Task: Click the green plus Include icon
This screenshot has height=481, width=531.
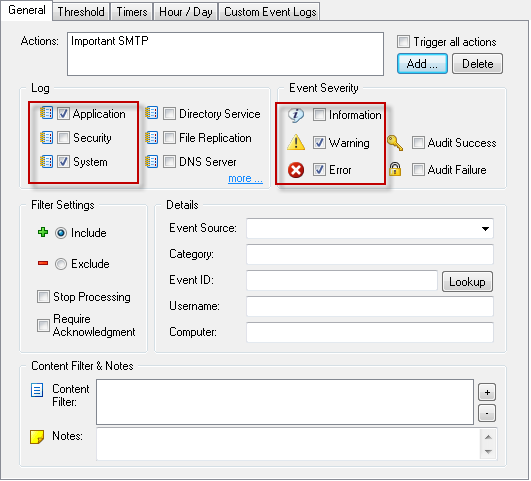Action: pos(43,232)
